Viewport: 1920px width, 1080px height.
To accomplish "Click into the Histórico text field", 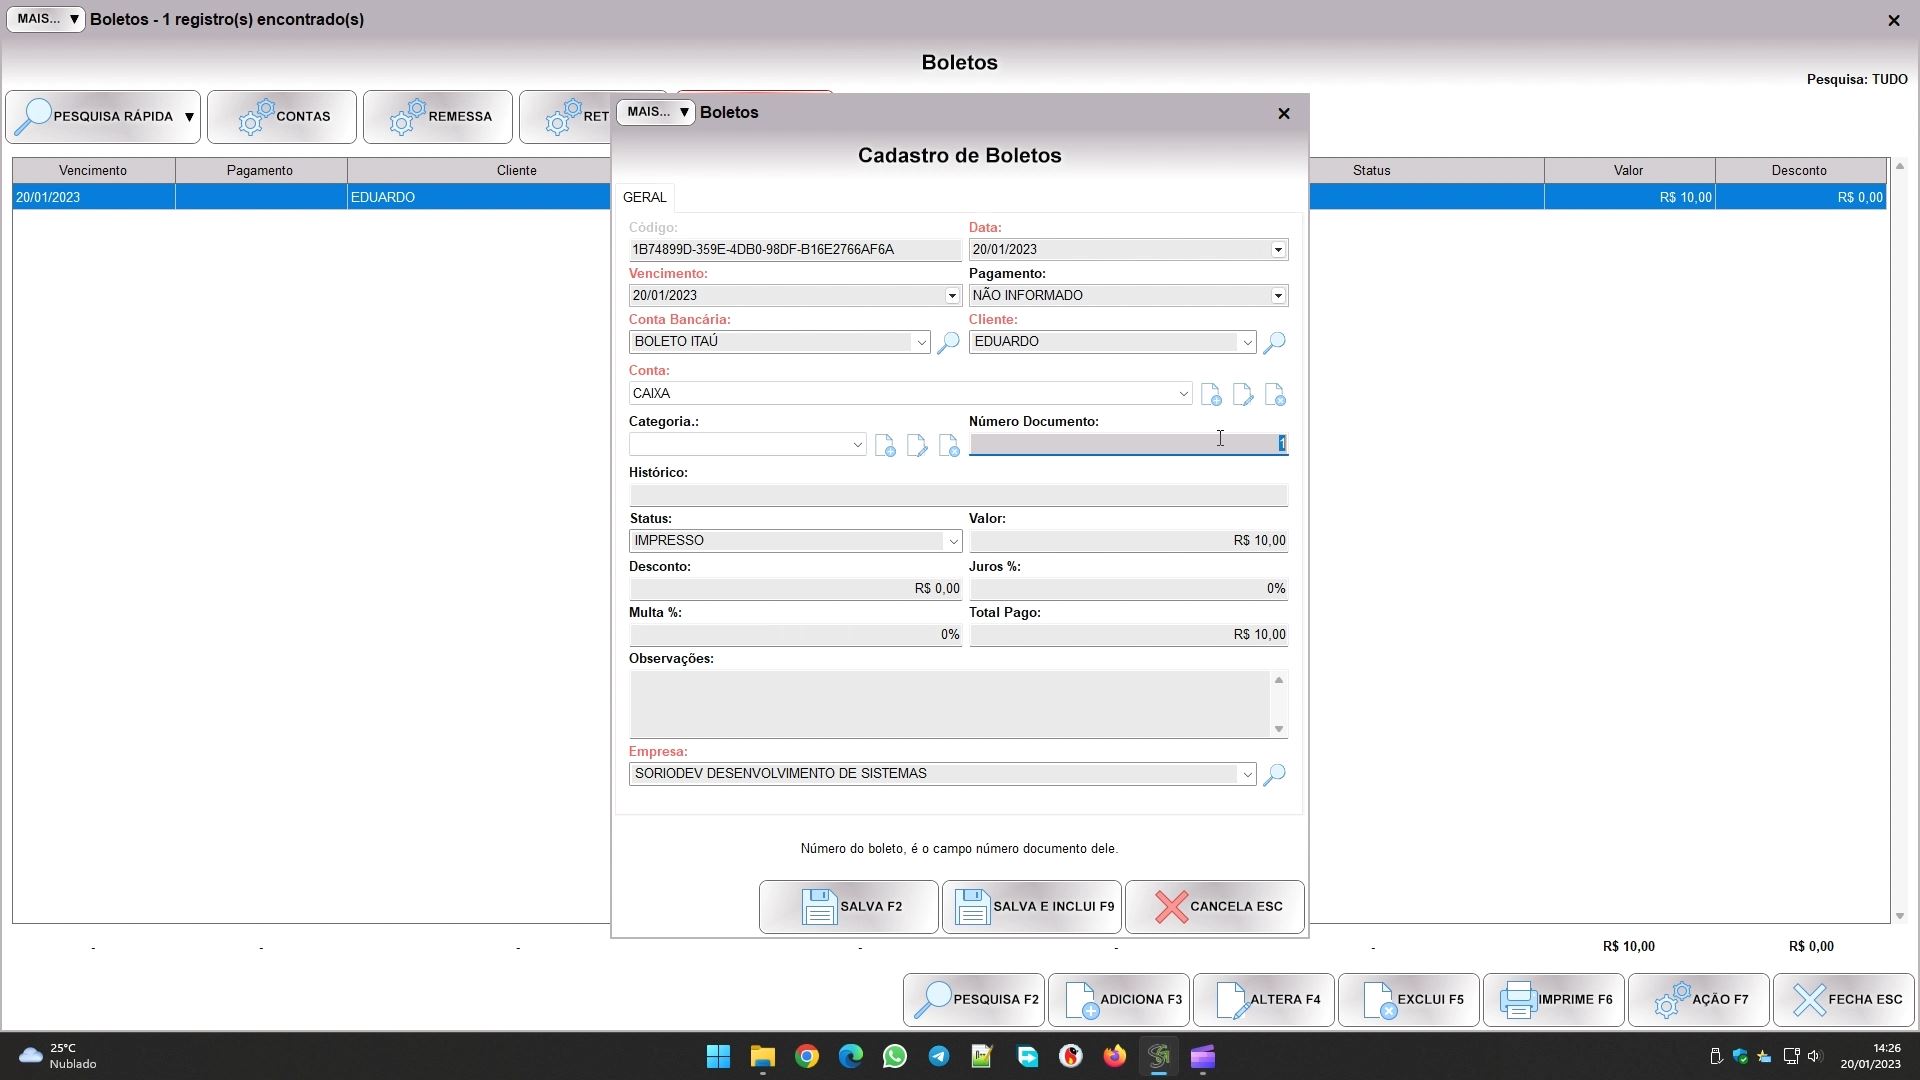I will pos(957,496).
